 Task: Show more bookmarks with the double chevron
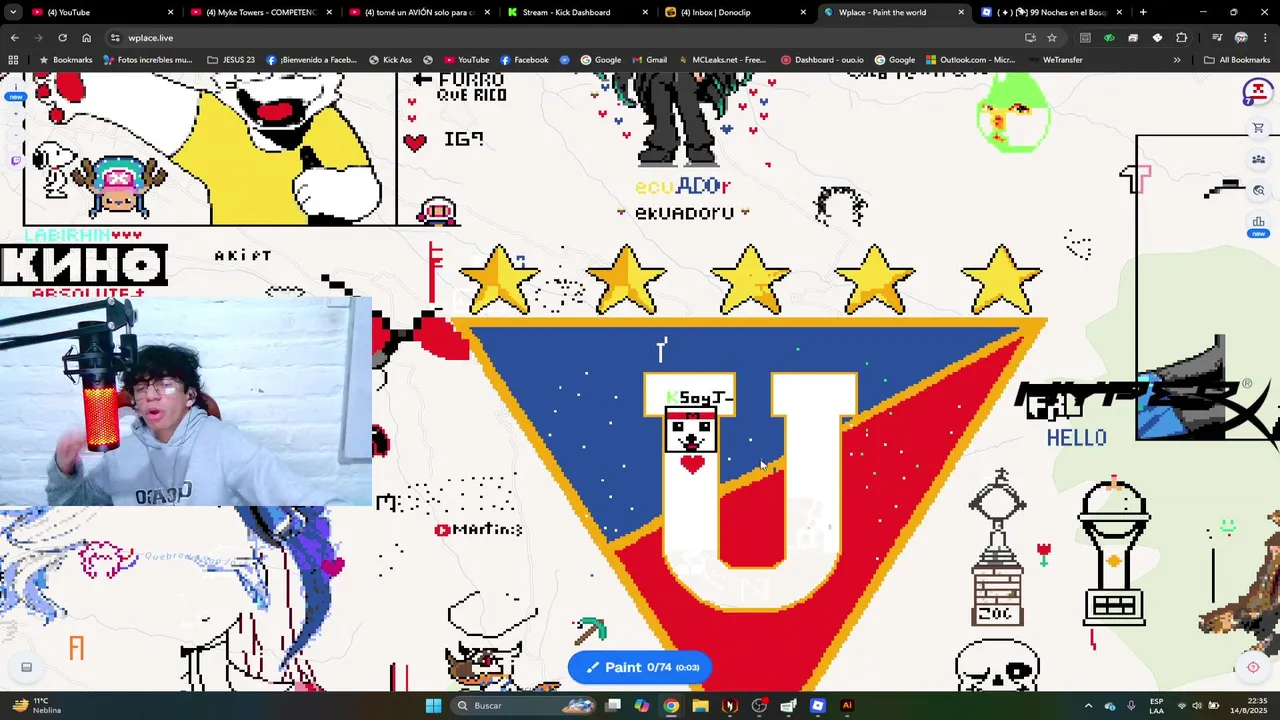pos(1177,60)
